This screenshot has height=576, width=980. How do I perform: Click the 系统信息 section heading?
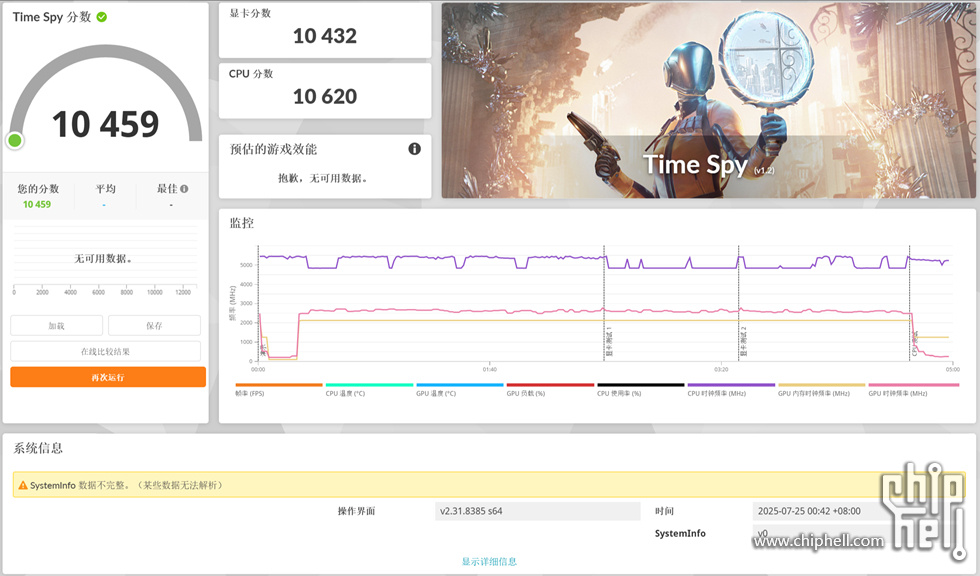(38, 448)
